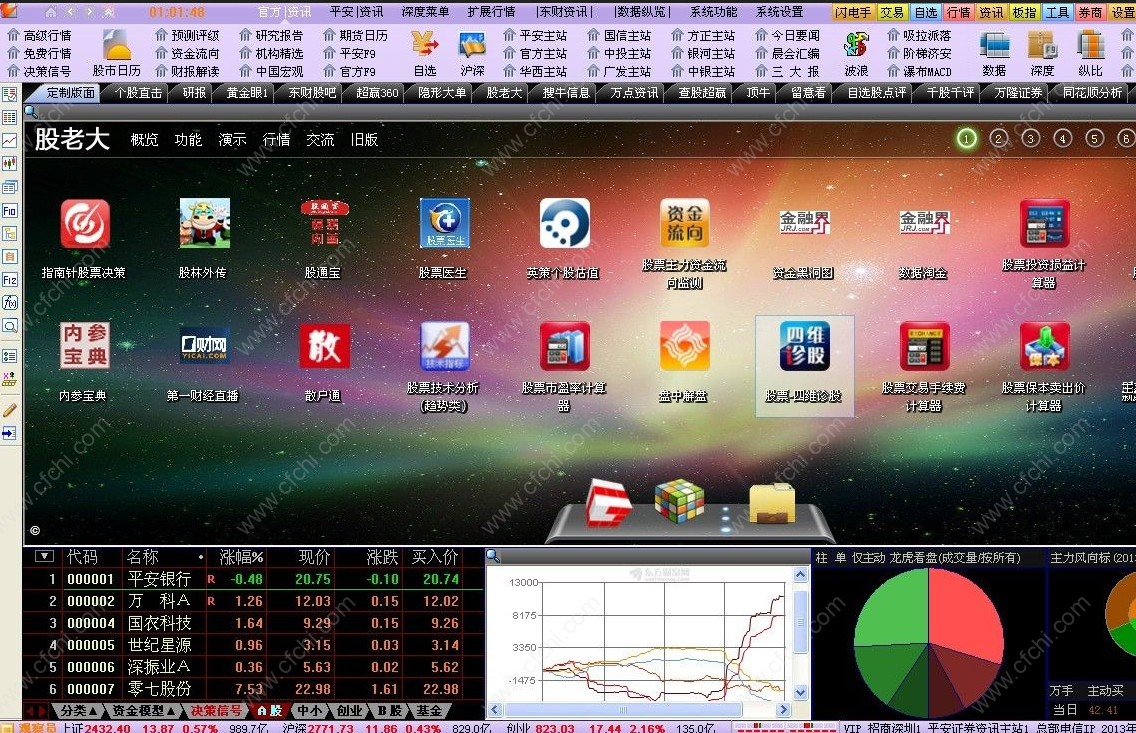1136x733 pixels.
Task: Expand the 分类 tab arrow
Action: point(93,711)
